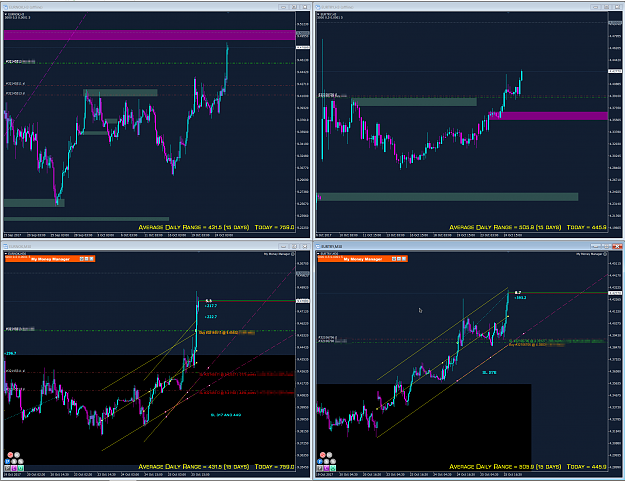Screen dimensions: 625x481
Task: Click My Money Manager orange title in EURTRY M30
Action: click(x=363, y=259)
